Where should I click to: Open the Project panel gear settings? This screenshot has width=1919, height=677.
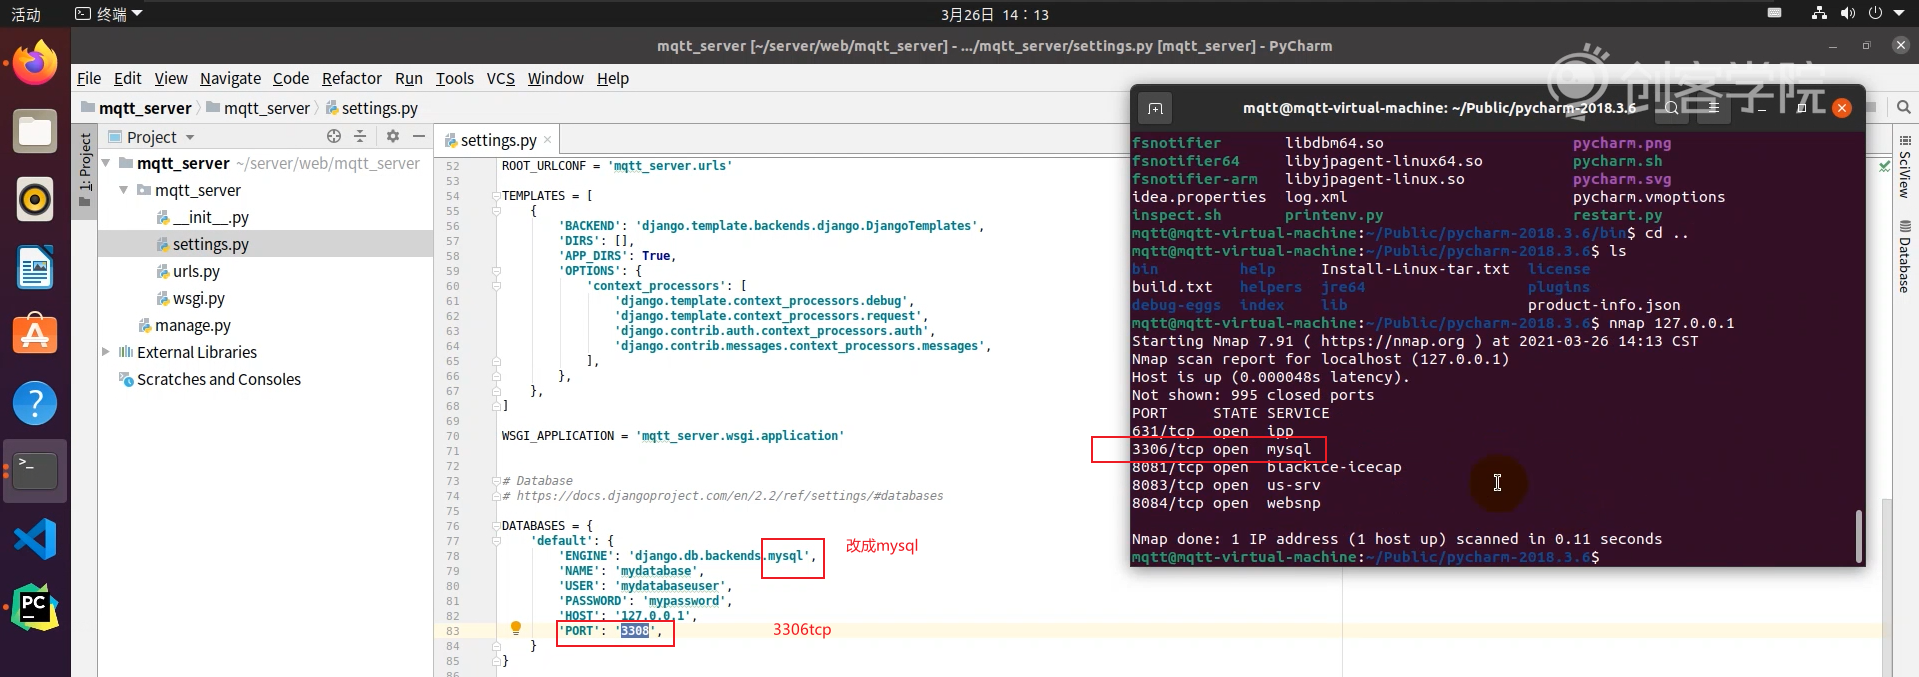(393, 136)
